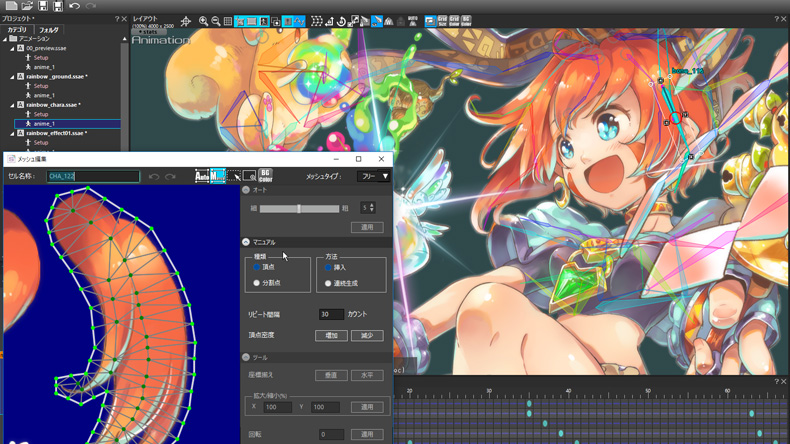Click the リピート間隔 count field
This screenshot has height=444, width=790.
pyautogui.click(x=332, y=314)
